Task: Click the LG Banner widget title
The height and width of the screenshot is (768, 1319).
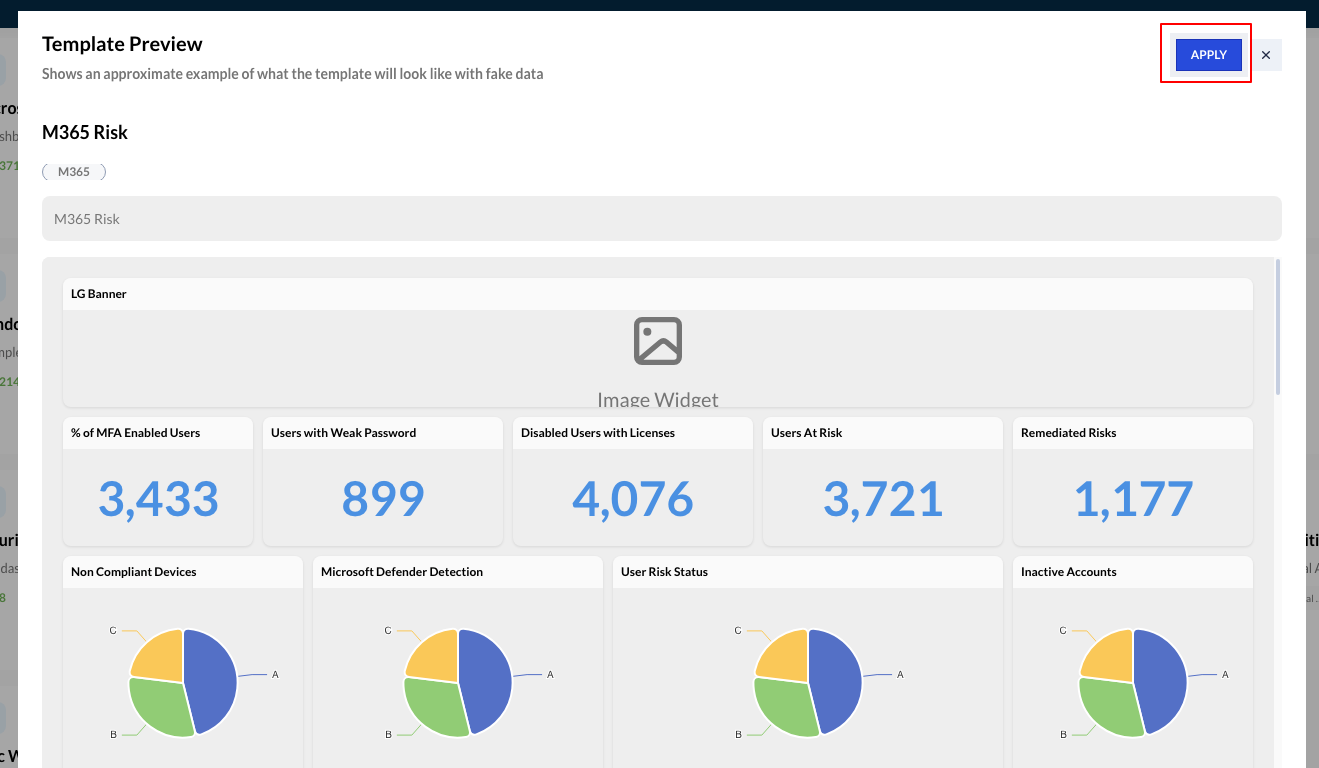Action: pos(99,294)
